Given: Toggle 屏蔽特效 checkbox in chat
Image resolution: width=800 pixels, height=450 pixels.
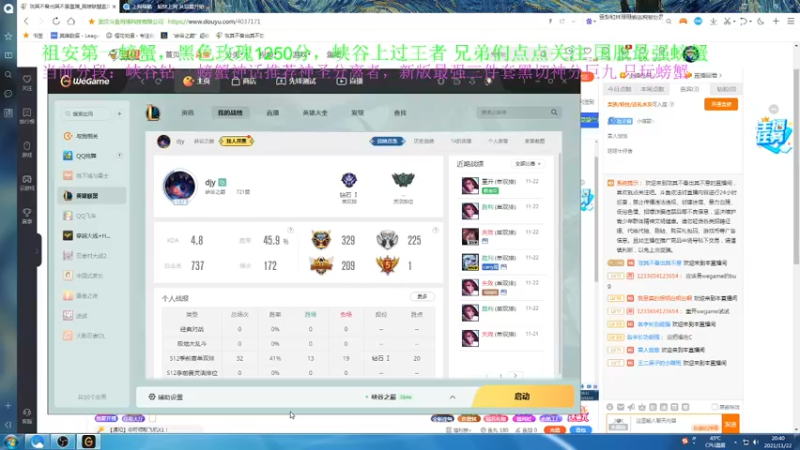Looking at the screenshot, I should point(715,407).
